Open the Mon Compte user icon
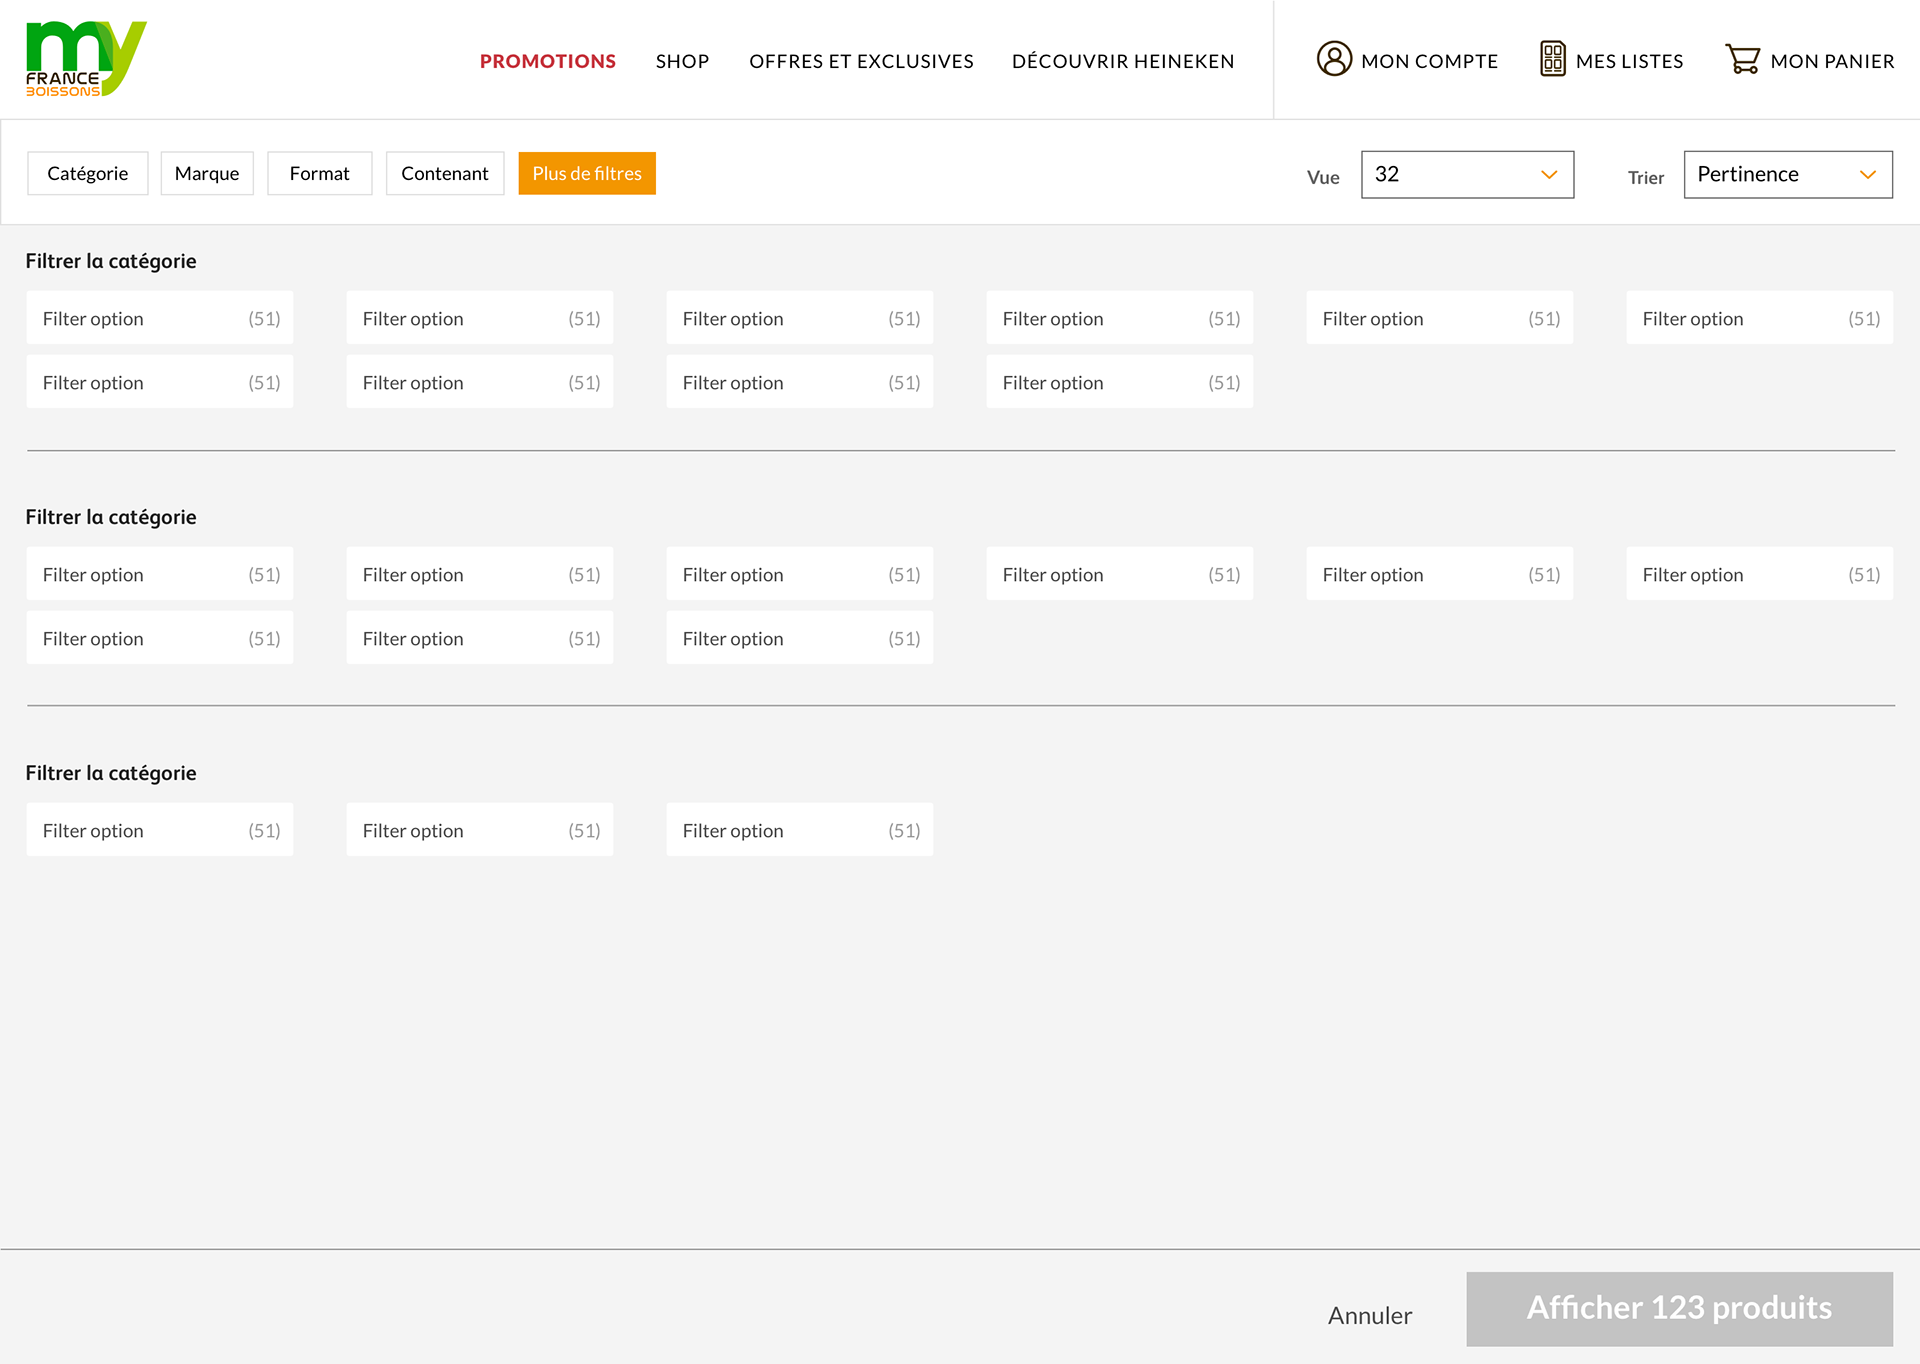The width and height of the screenshot is (1920, 1364). [1334, 59]
